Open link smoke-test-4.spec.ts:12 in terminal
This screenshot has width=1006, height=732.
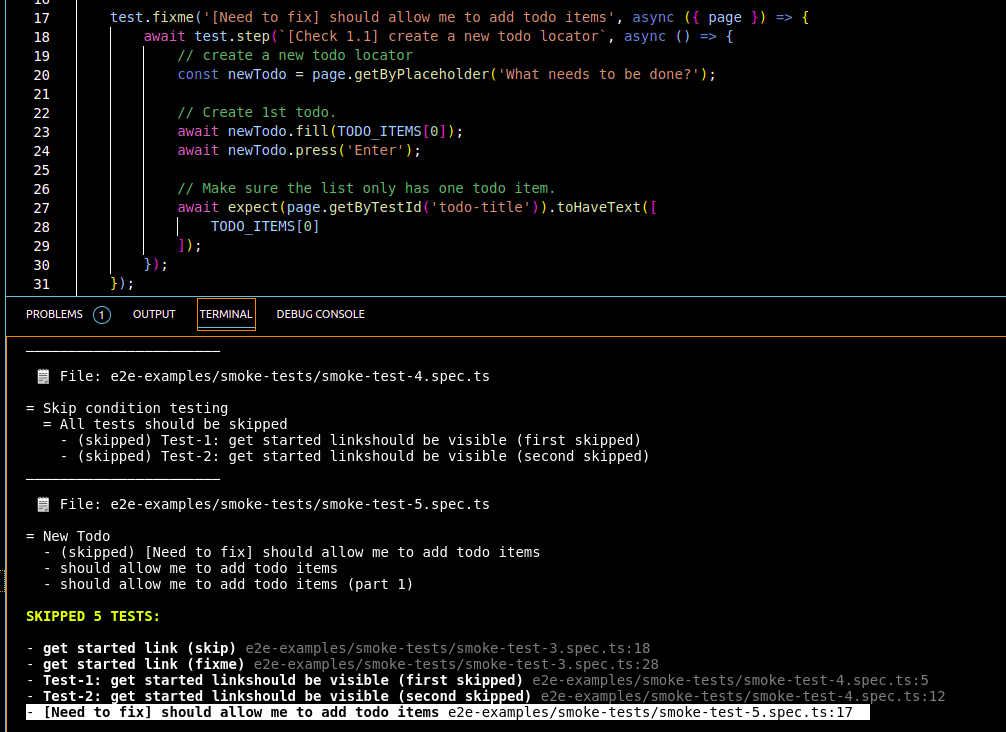click(743, 697)
